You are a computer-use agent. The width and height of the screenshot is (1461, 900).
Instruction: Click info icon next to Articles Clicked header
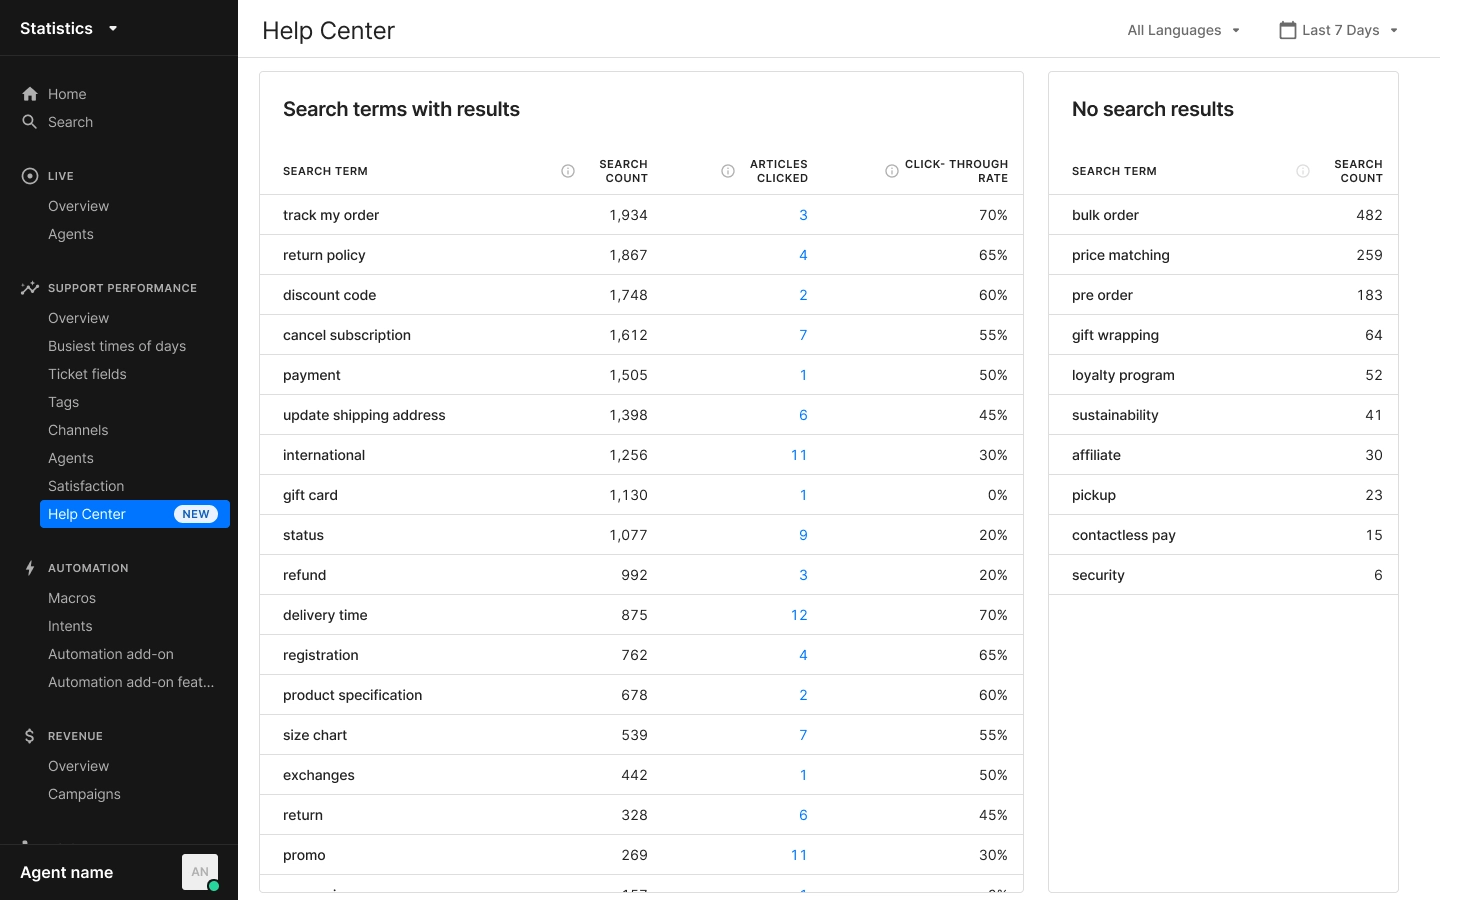(x=728, y=171)
